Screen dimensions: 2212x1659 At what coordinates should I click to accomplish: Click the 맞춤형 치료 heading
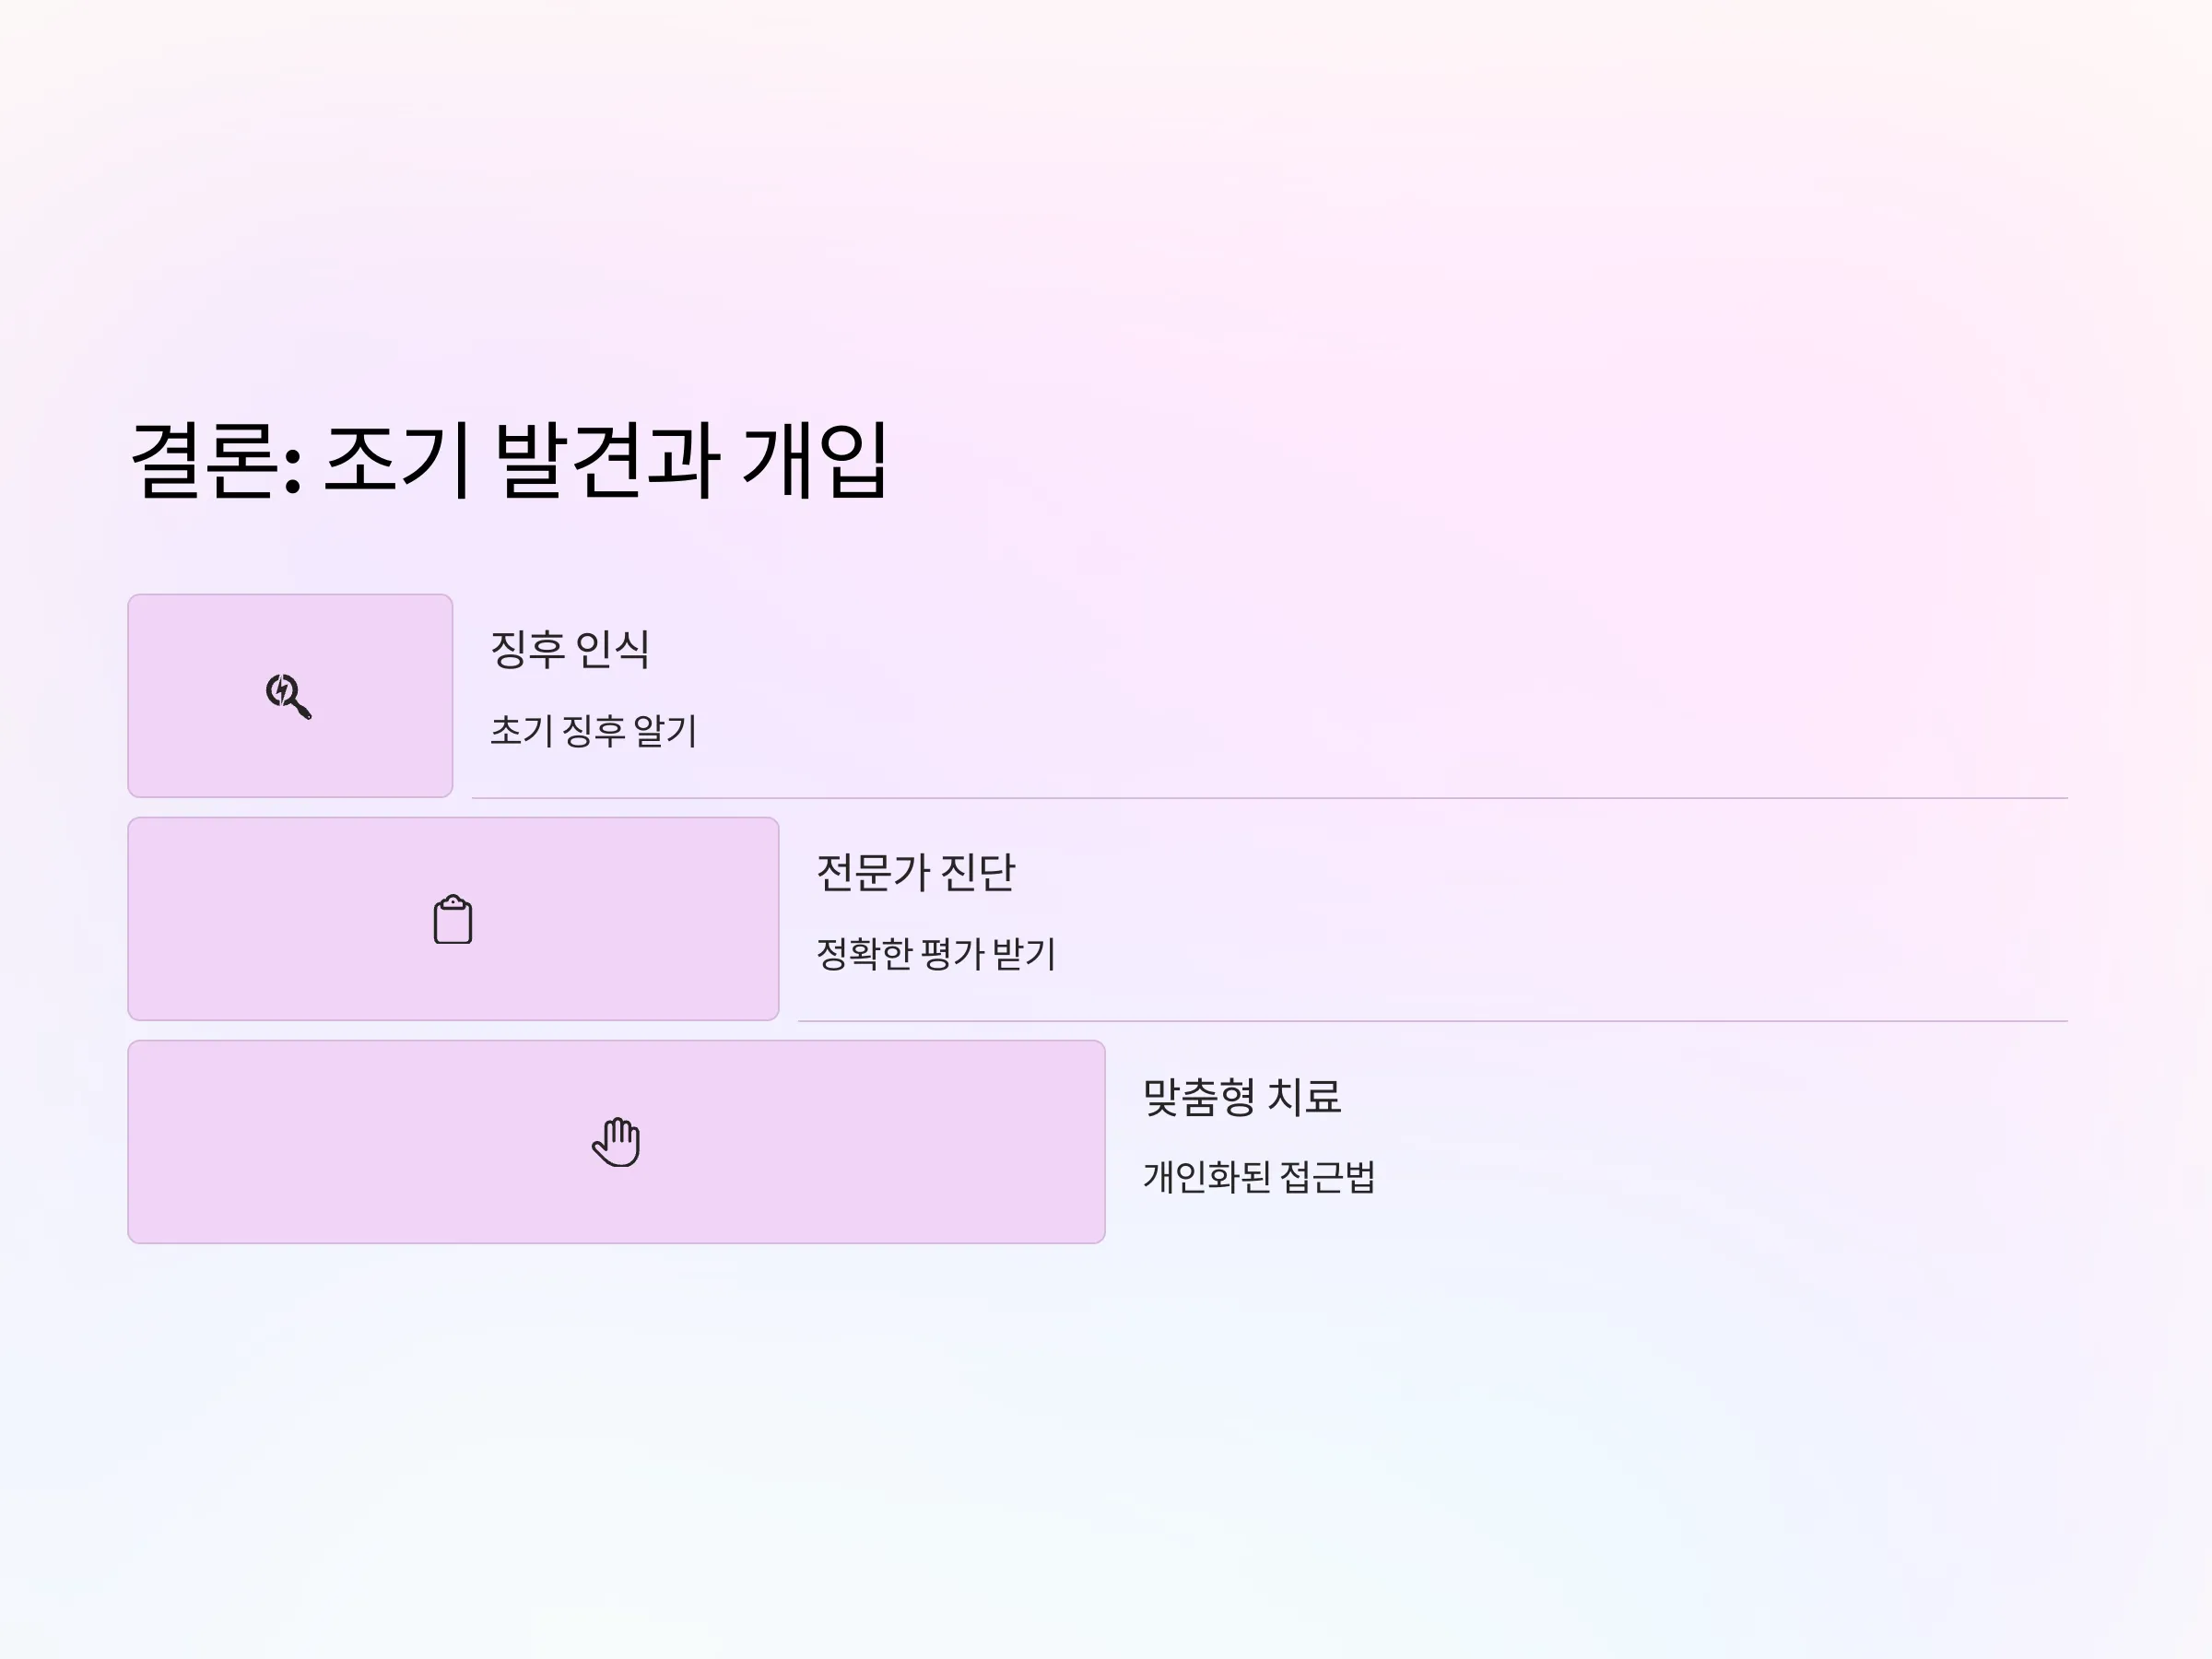point(1242,1096)
